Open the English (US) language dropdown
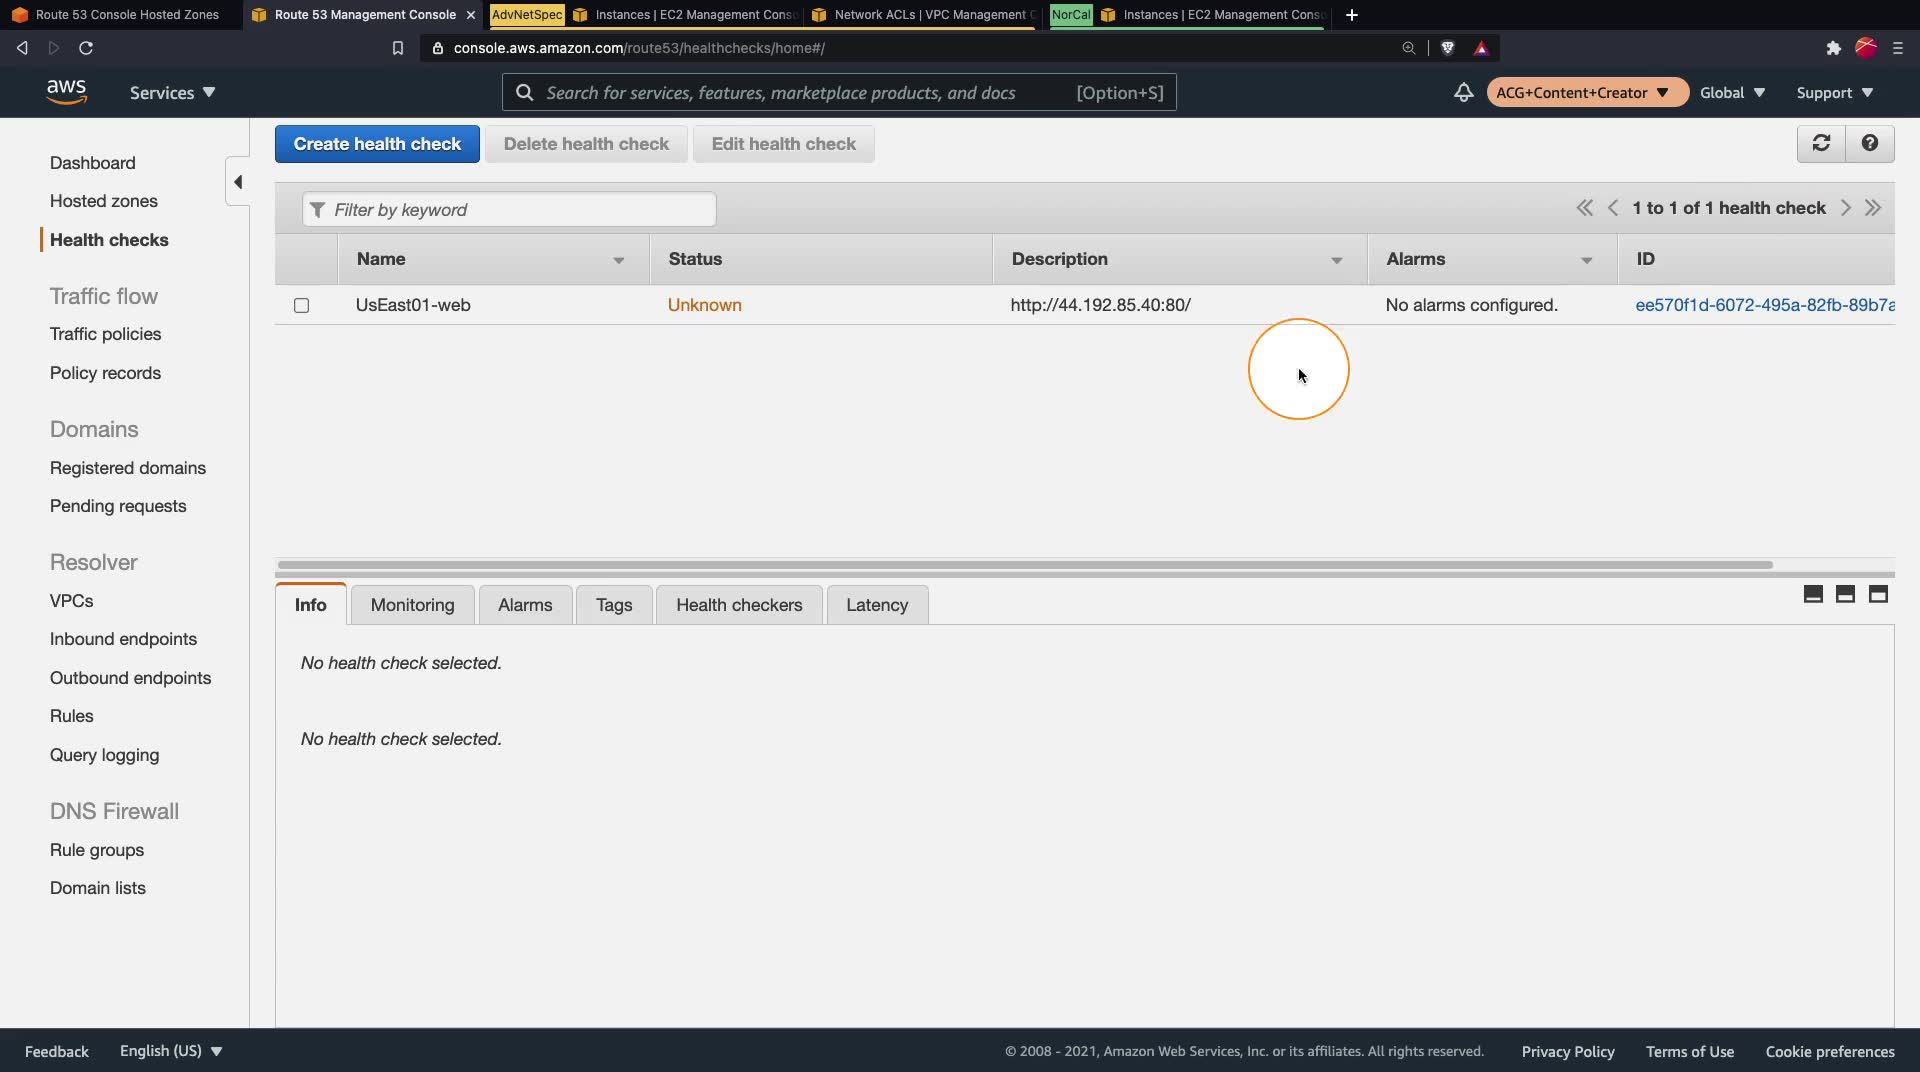 pyautogui.click(x=171, y=1051)
